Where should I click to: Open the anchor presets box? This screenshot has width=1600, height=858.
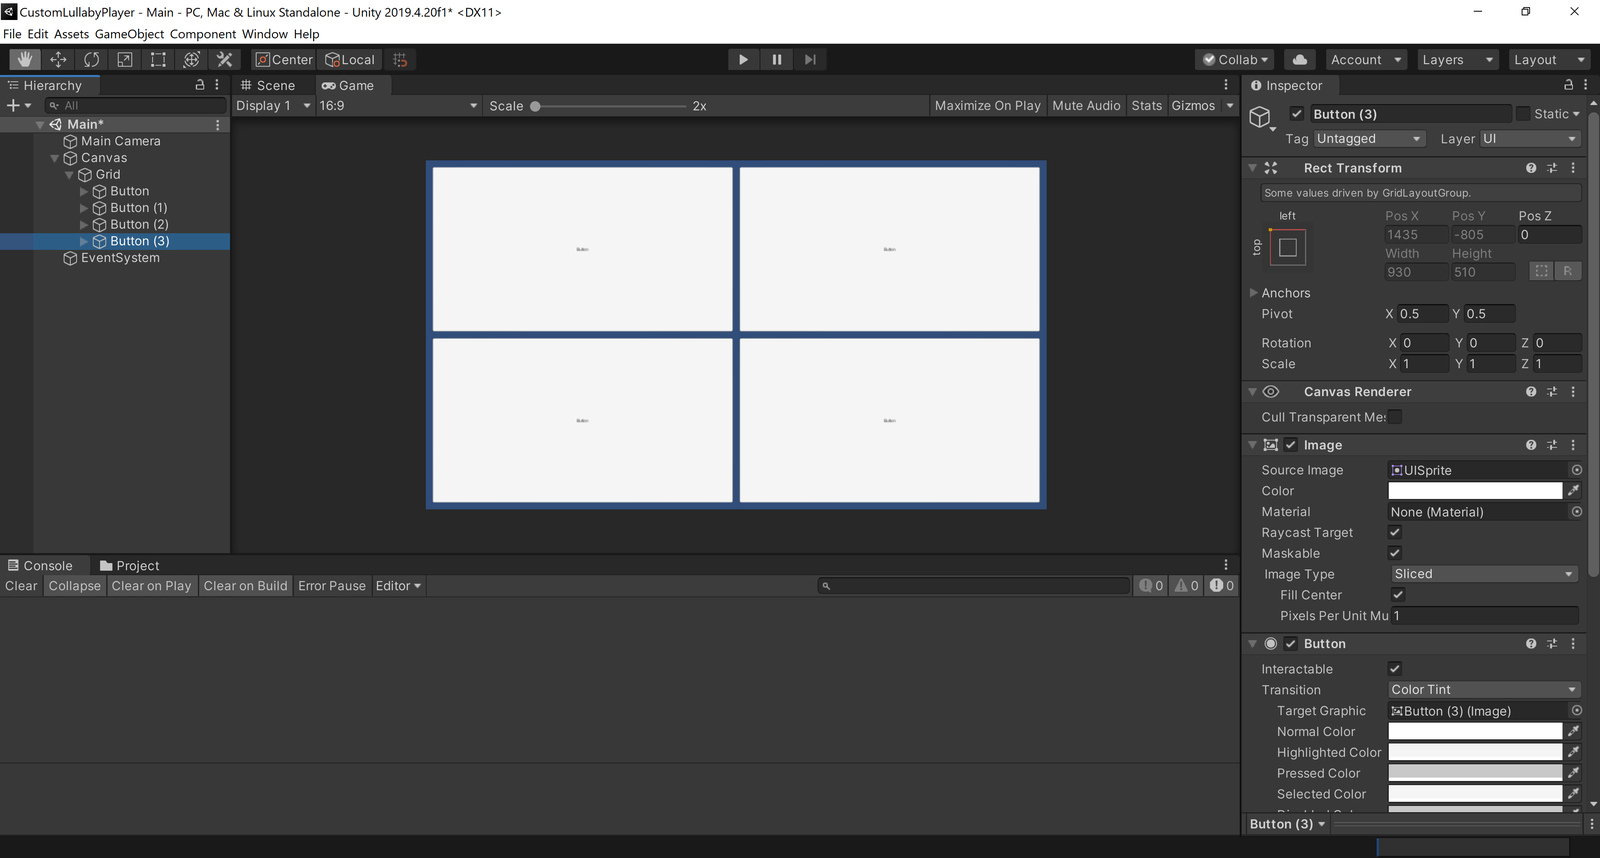pos(1288,247)
